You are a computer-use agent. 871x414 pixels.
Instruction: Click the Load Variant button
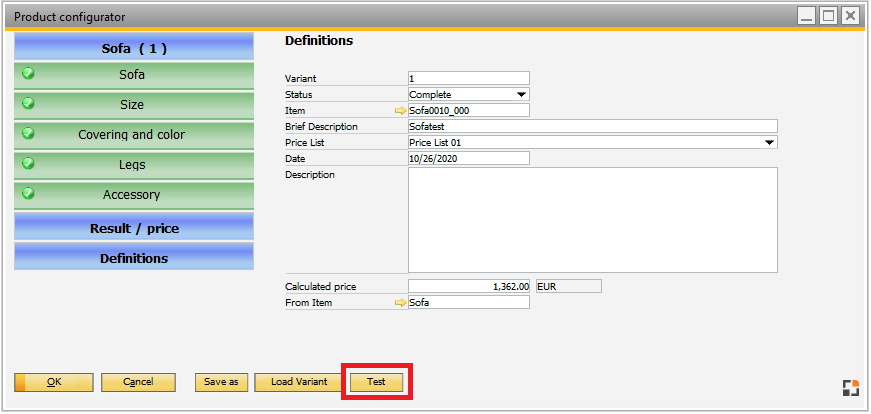pos(298,382)
